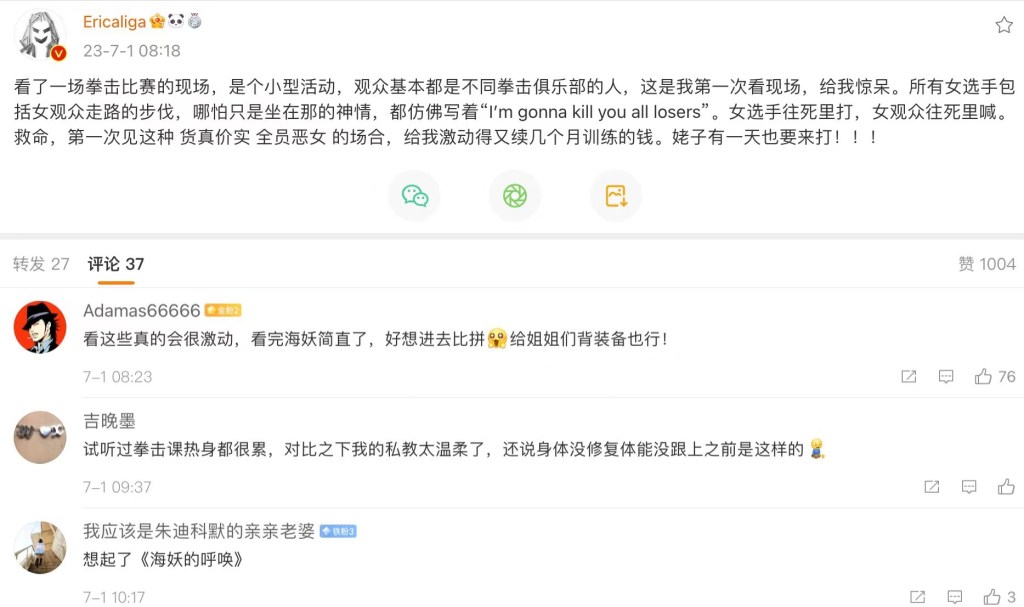Forward the Adamas66666 comment
Image resolution: width=1024 pixels, height=607 pixels.
(908, 377)
